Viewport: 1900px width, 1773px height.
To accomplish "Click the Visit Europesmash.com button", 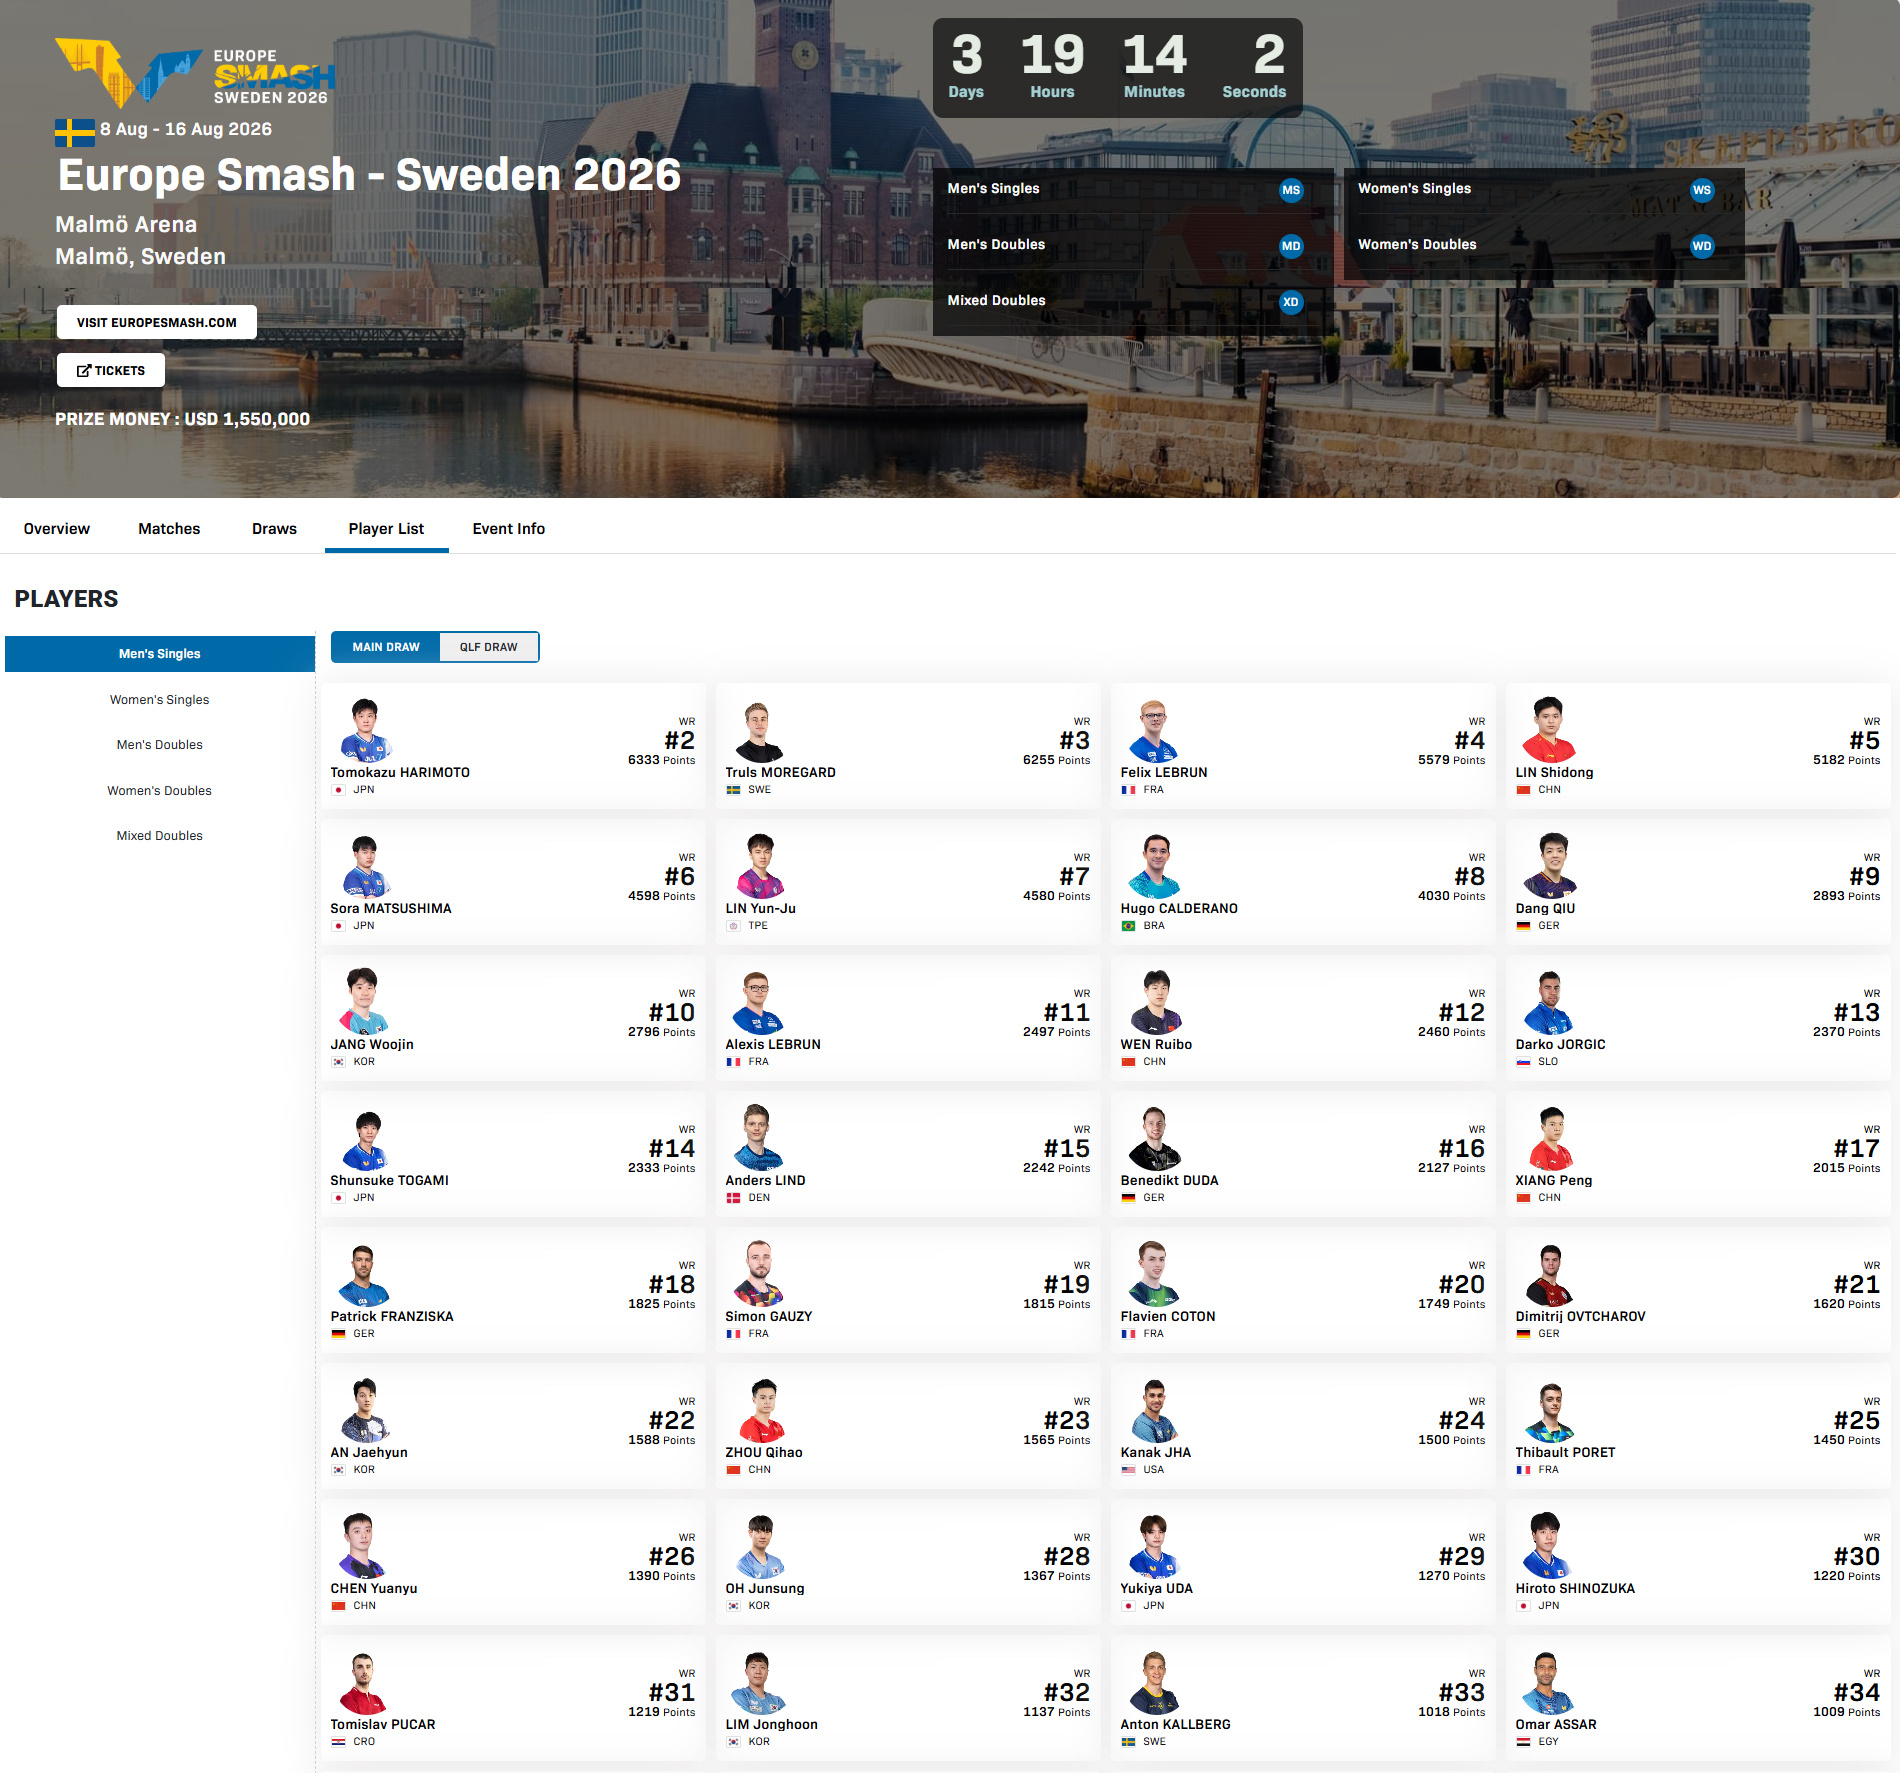I will 157,323.
